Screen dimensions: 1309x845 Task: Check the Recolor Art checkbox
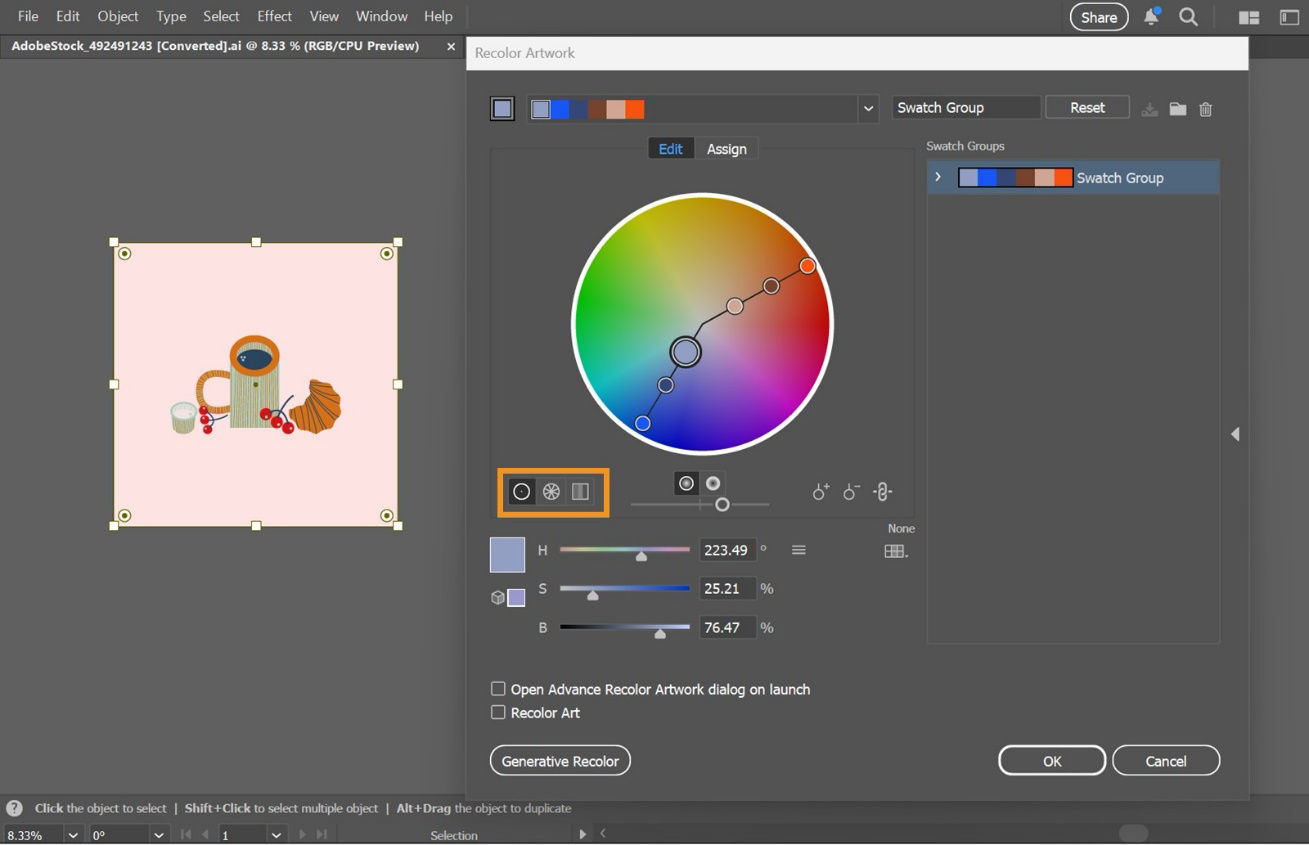click(x=497, y=711)
